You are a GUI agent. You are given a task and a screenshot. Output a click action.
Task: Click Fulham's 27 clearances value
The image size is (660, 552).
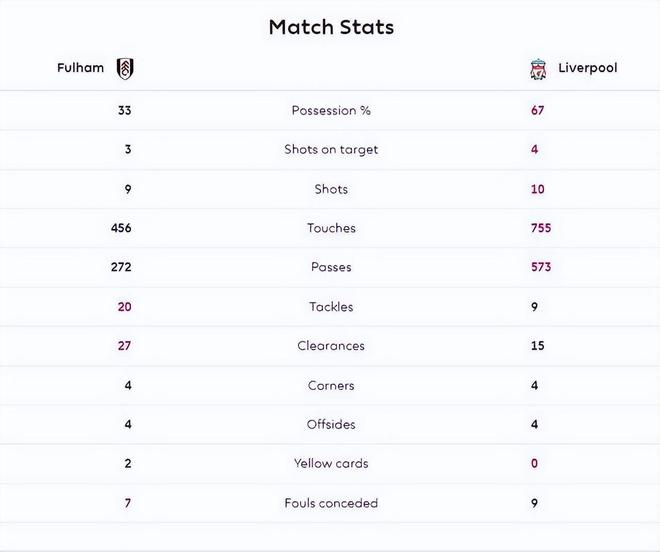124,346
